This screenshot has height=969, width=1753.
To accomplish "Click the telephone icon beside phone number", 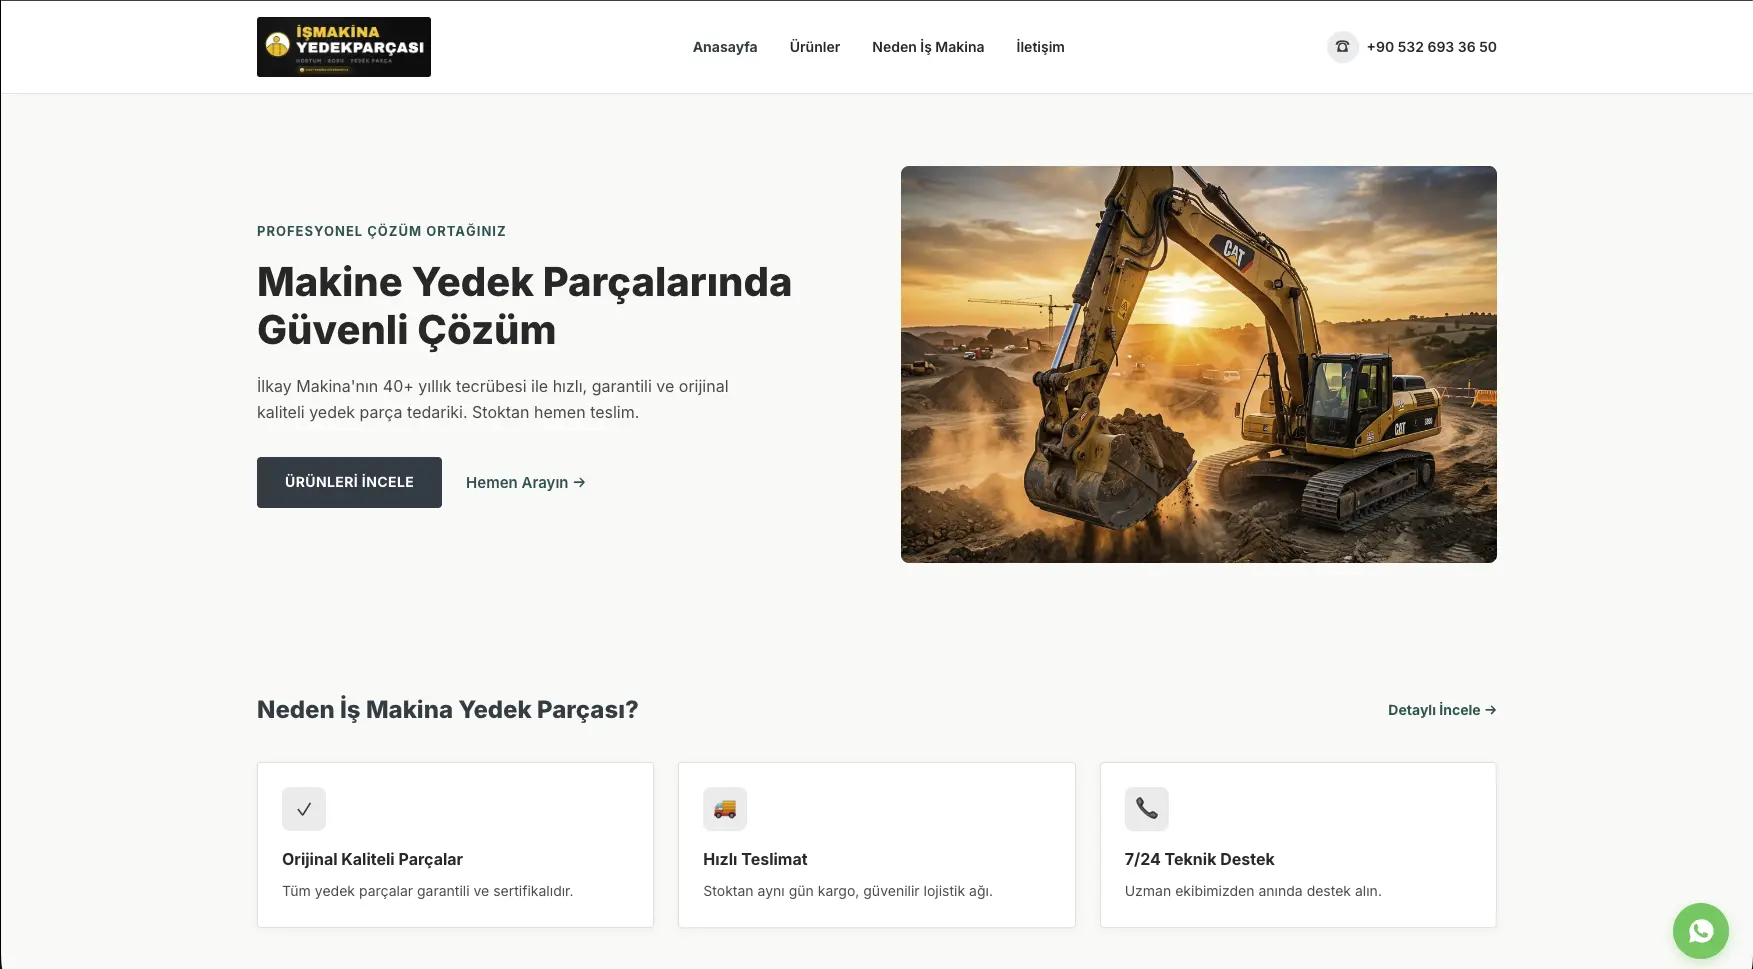I will coord(1342,47).
